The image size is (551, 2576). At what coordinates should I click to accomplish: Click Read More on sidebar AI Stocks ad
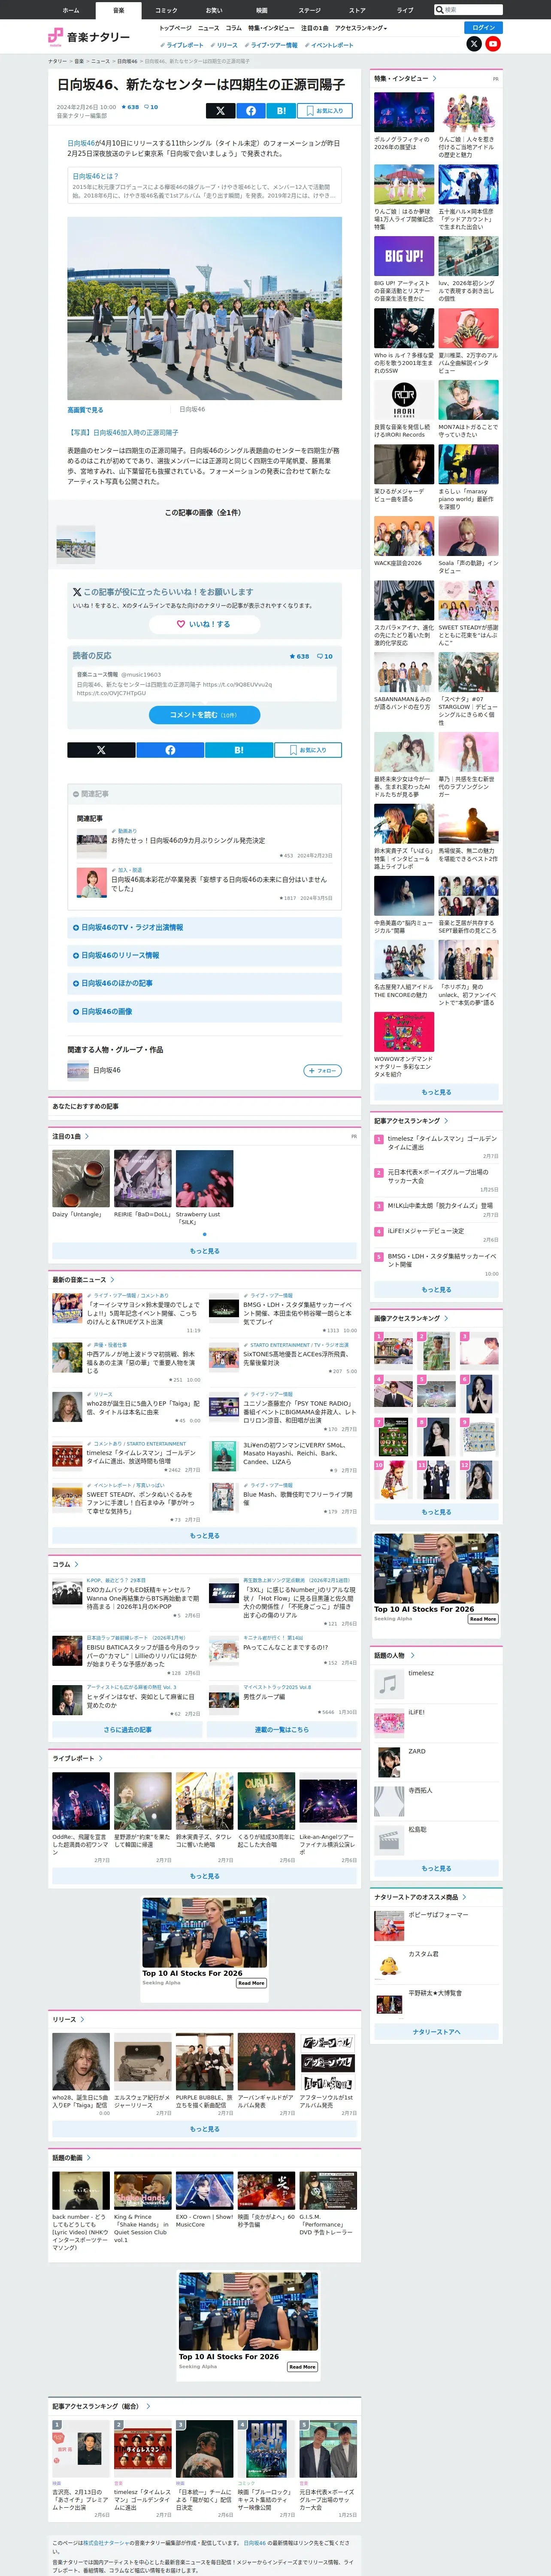[x=483, y=1619]
